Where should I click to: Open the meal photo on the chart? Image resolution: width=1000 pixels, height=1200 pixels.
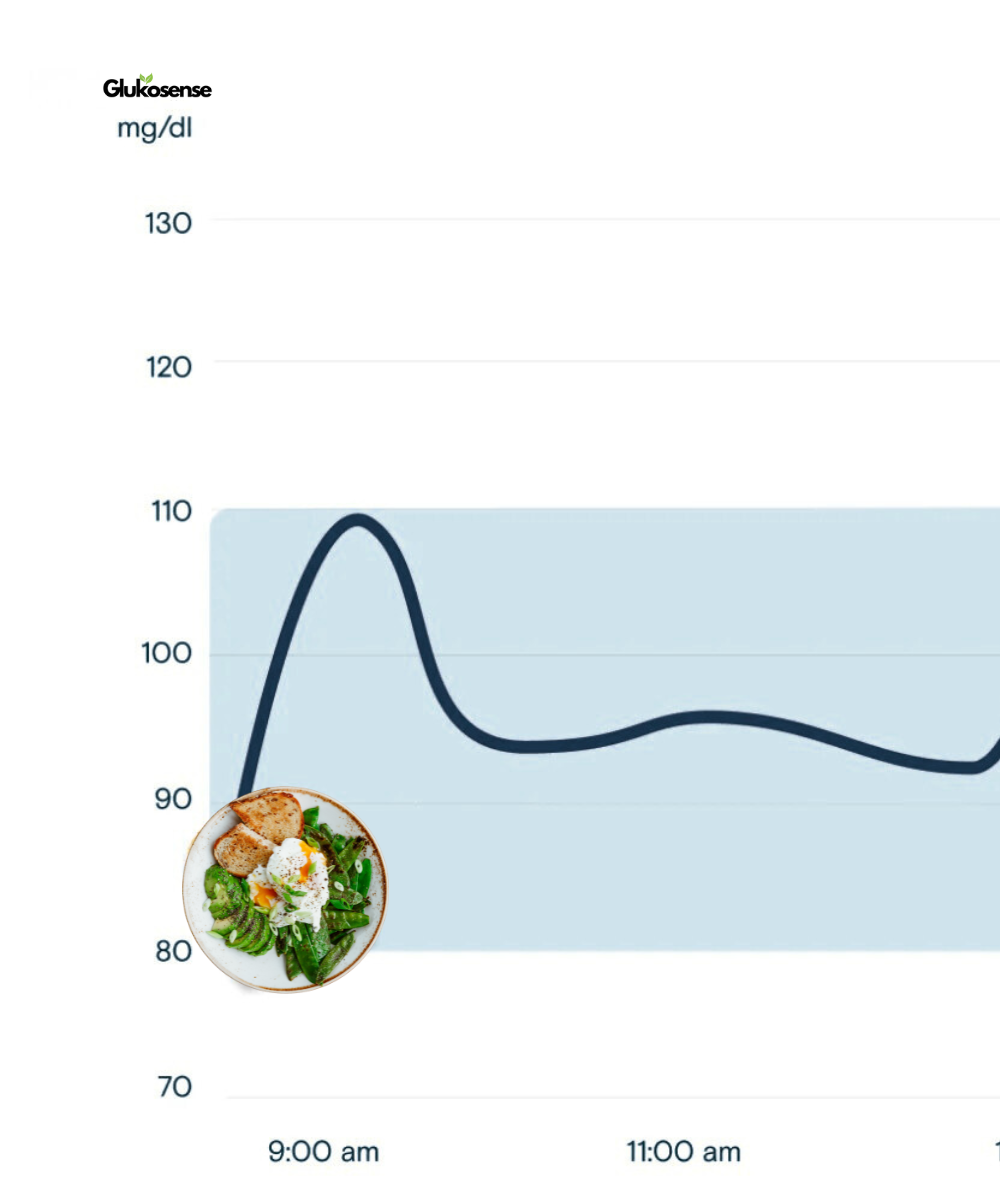click(x=284, y=889)
